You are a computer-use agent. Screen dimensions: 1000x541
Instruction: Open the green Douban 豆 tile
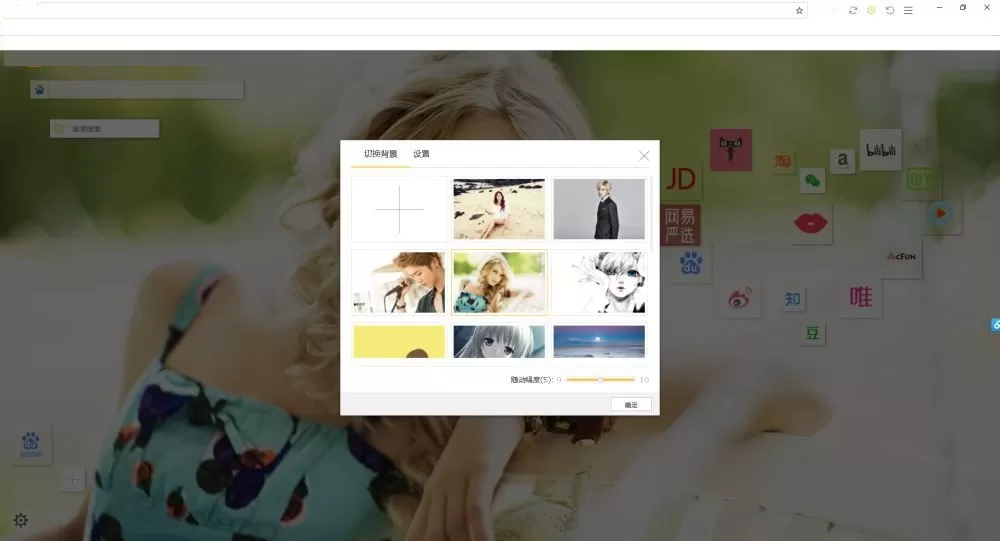click(812, 332)
